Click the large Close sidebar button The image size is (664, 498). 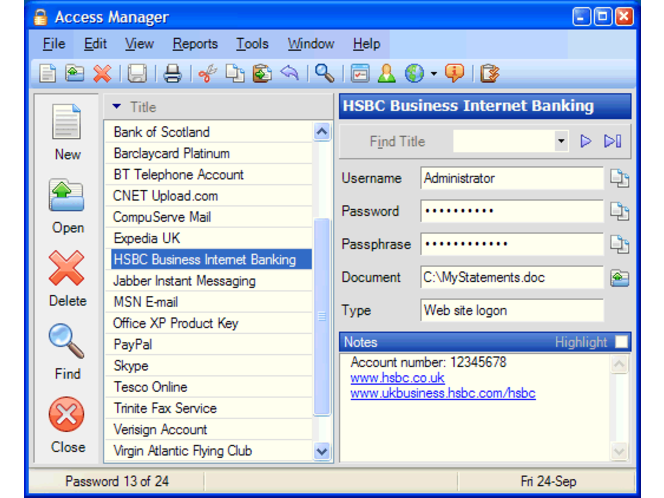tap(67, 425)
